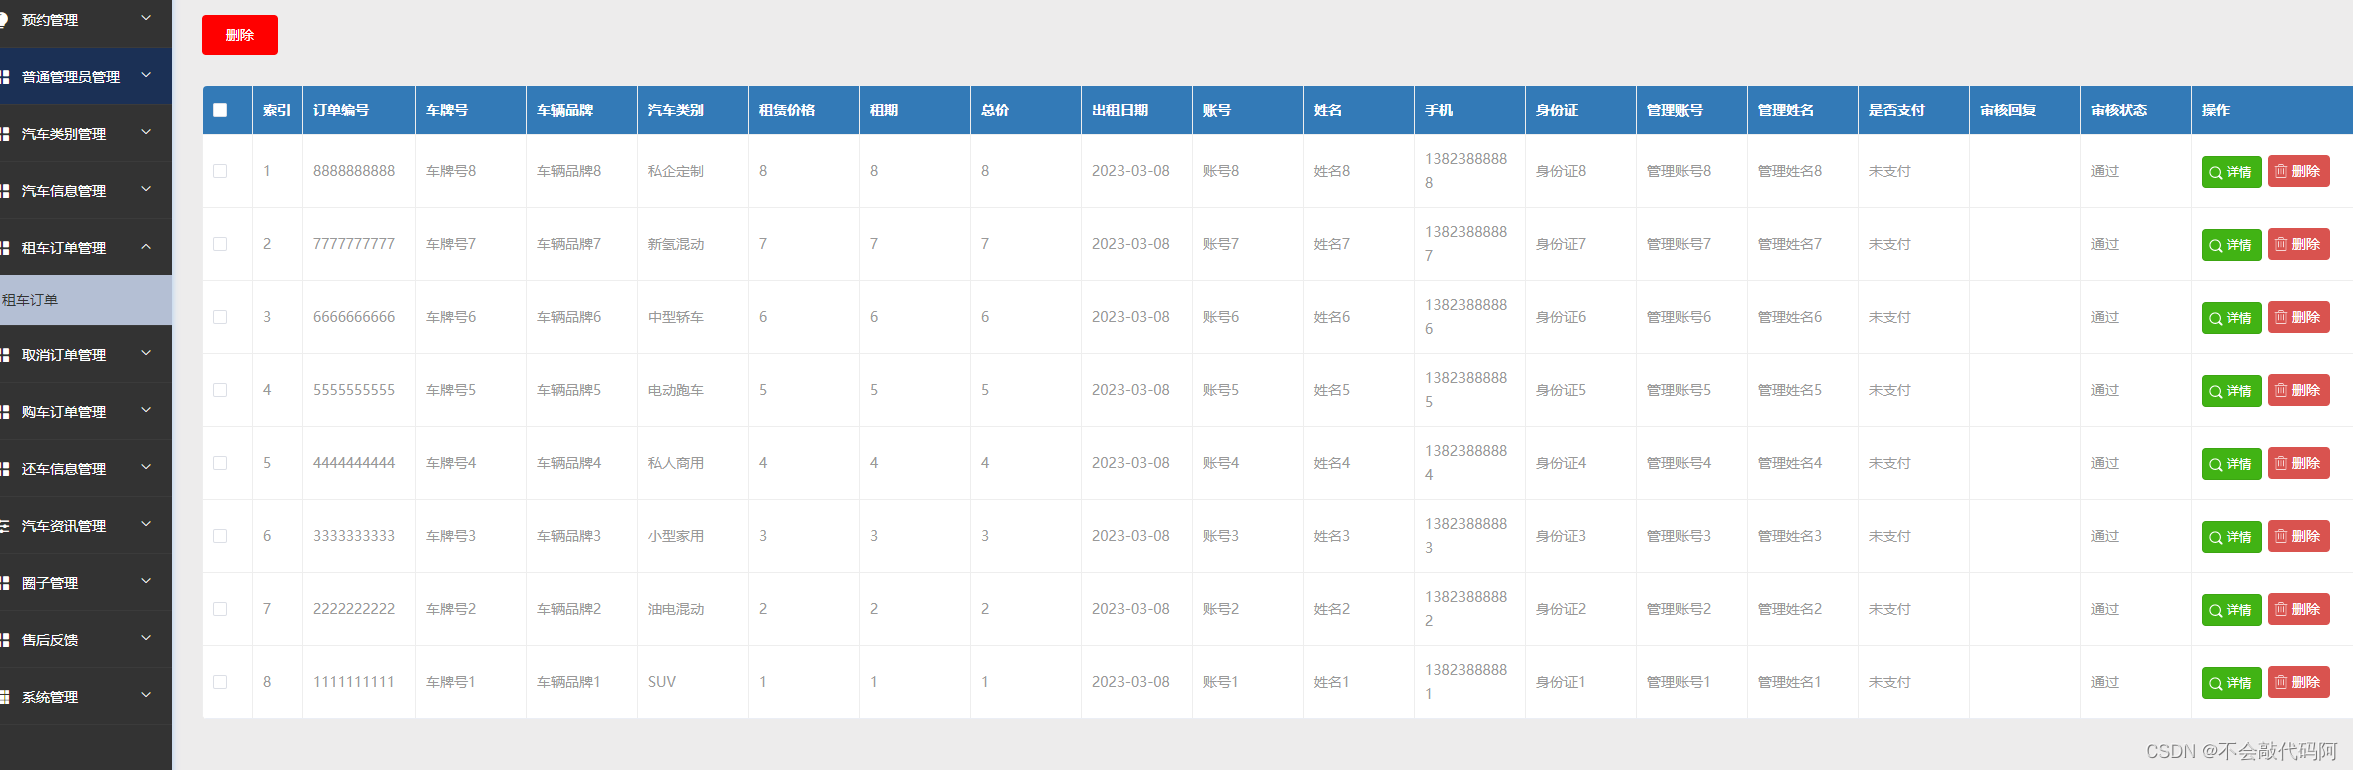This screenshot has height=770, width=2353.
Task: Click the grid icon beside 租车订单管理
Action: (x=5, y=248)
